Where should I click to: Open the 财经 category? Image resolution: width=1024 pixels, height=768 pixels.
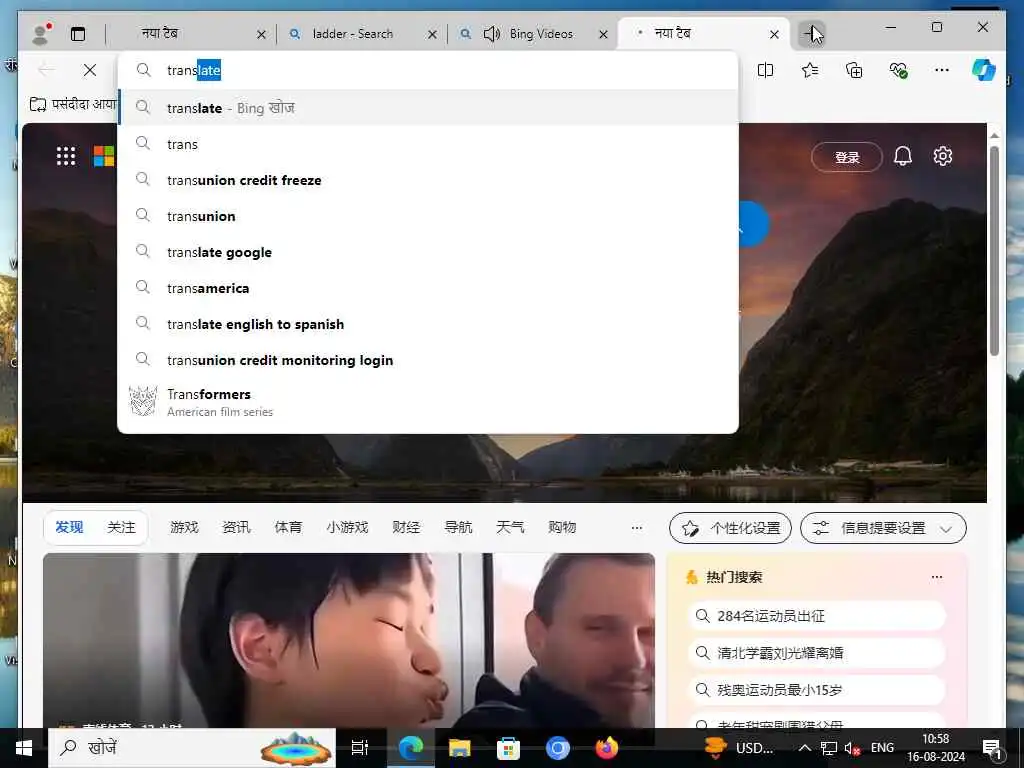(x=406, y=527)
